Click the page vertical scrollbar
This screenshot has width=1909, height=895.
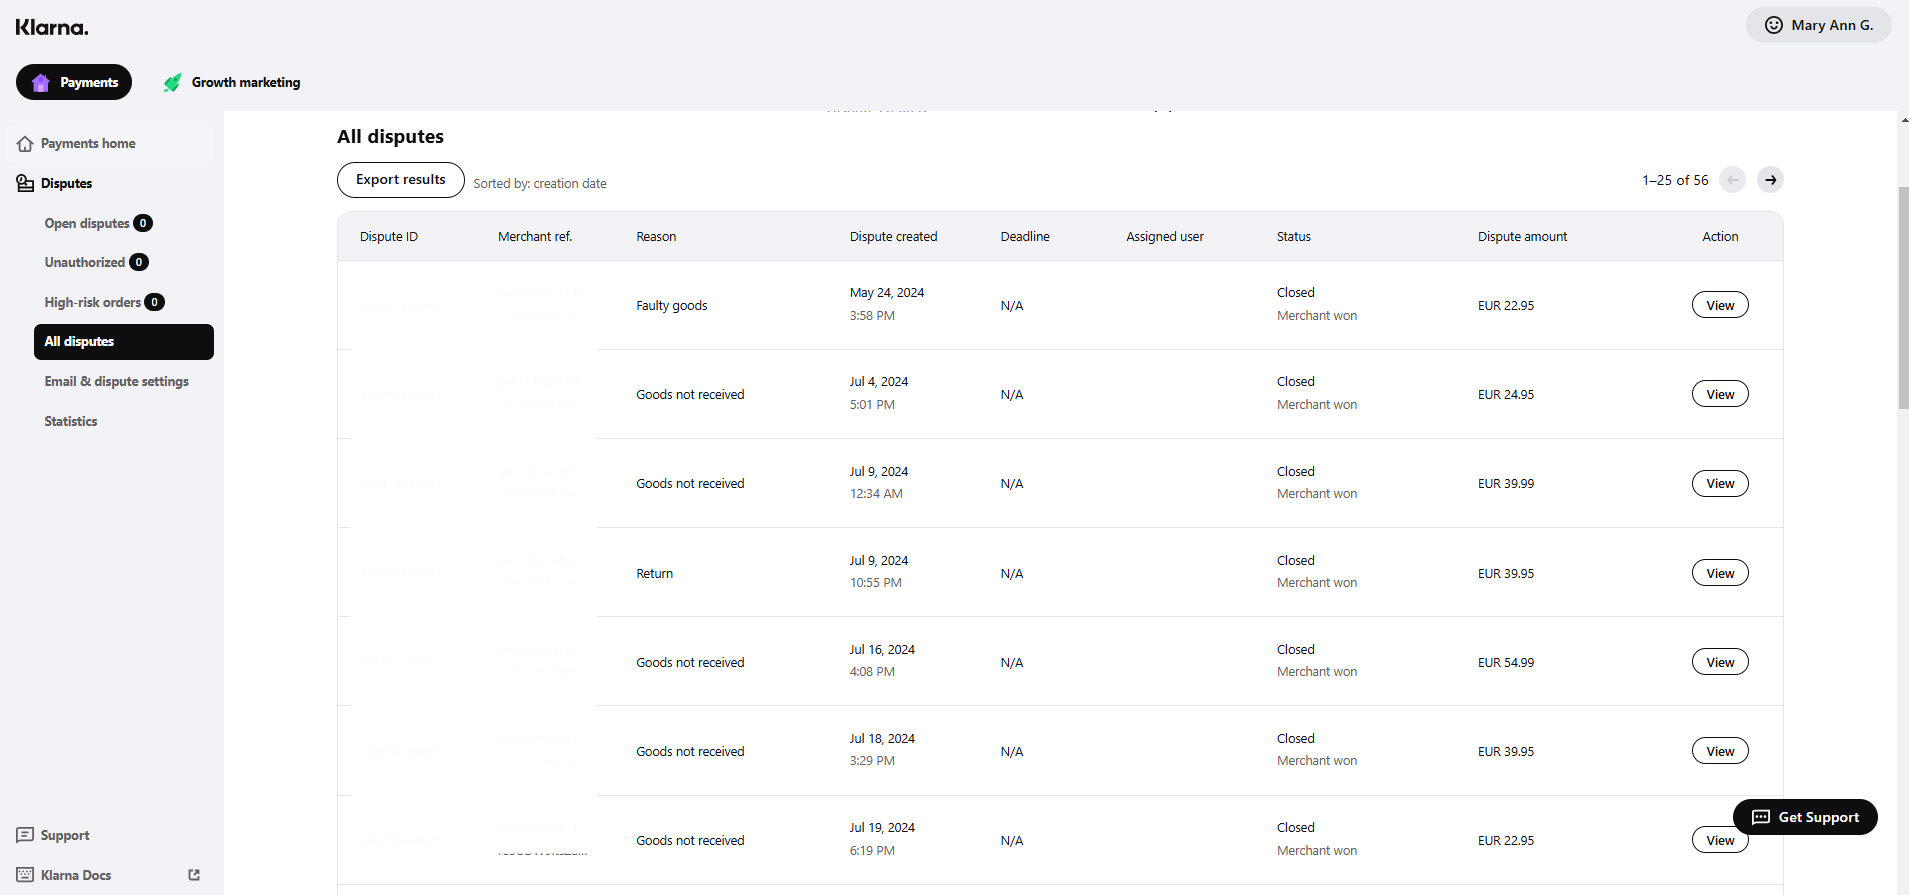1903,298
